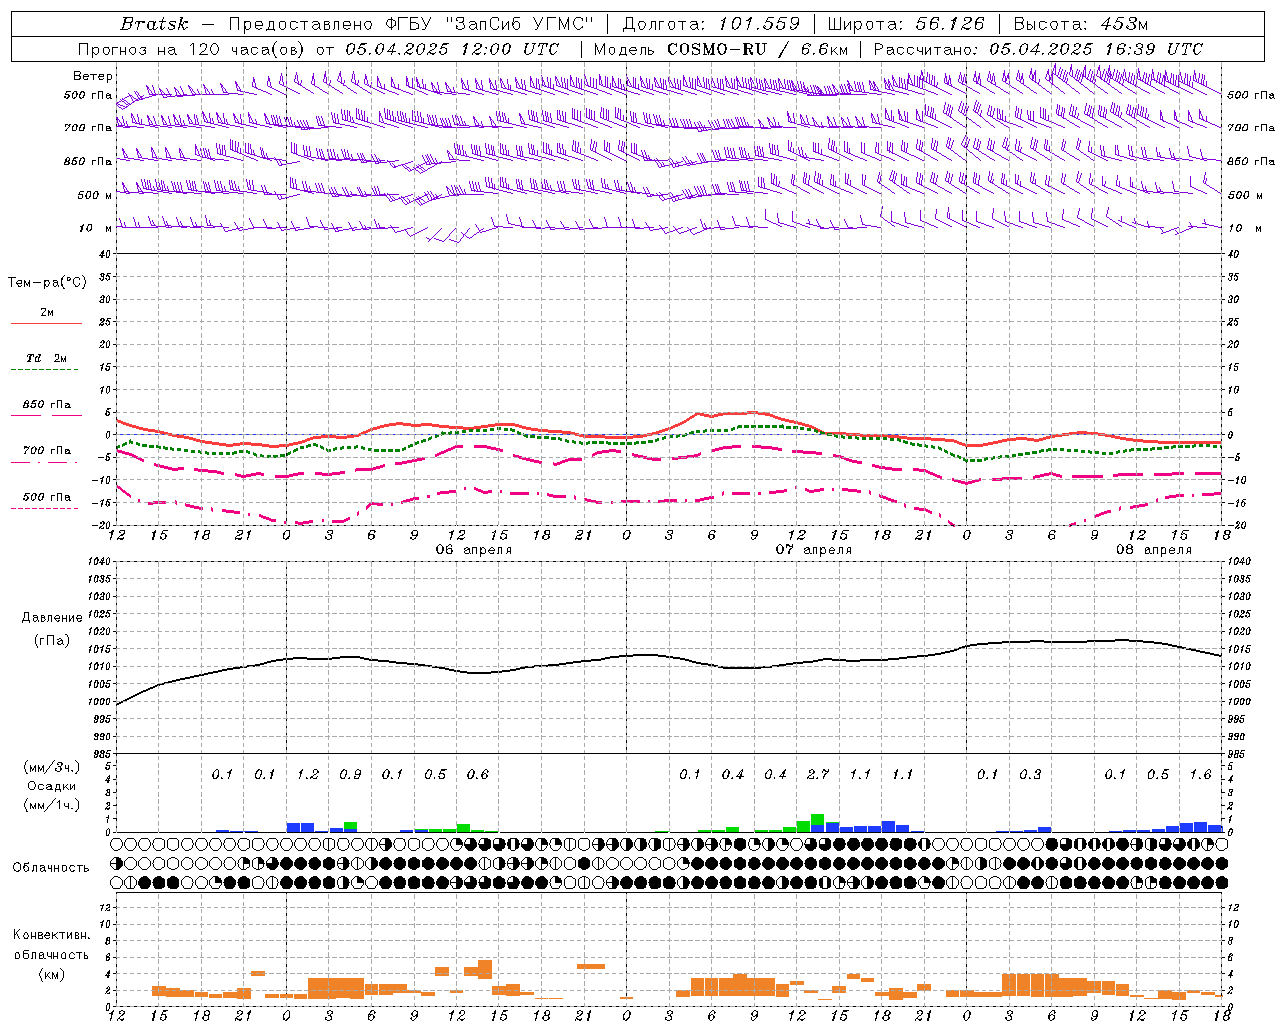Click the 500 гПа temperature legend entry
This screenshot has width=1280, height=1024.
coord(47,497)
